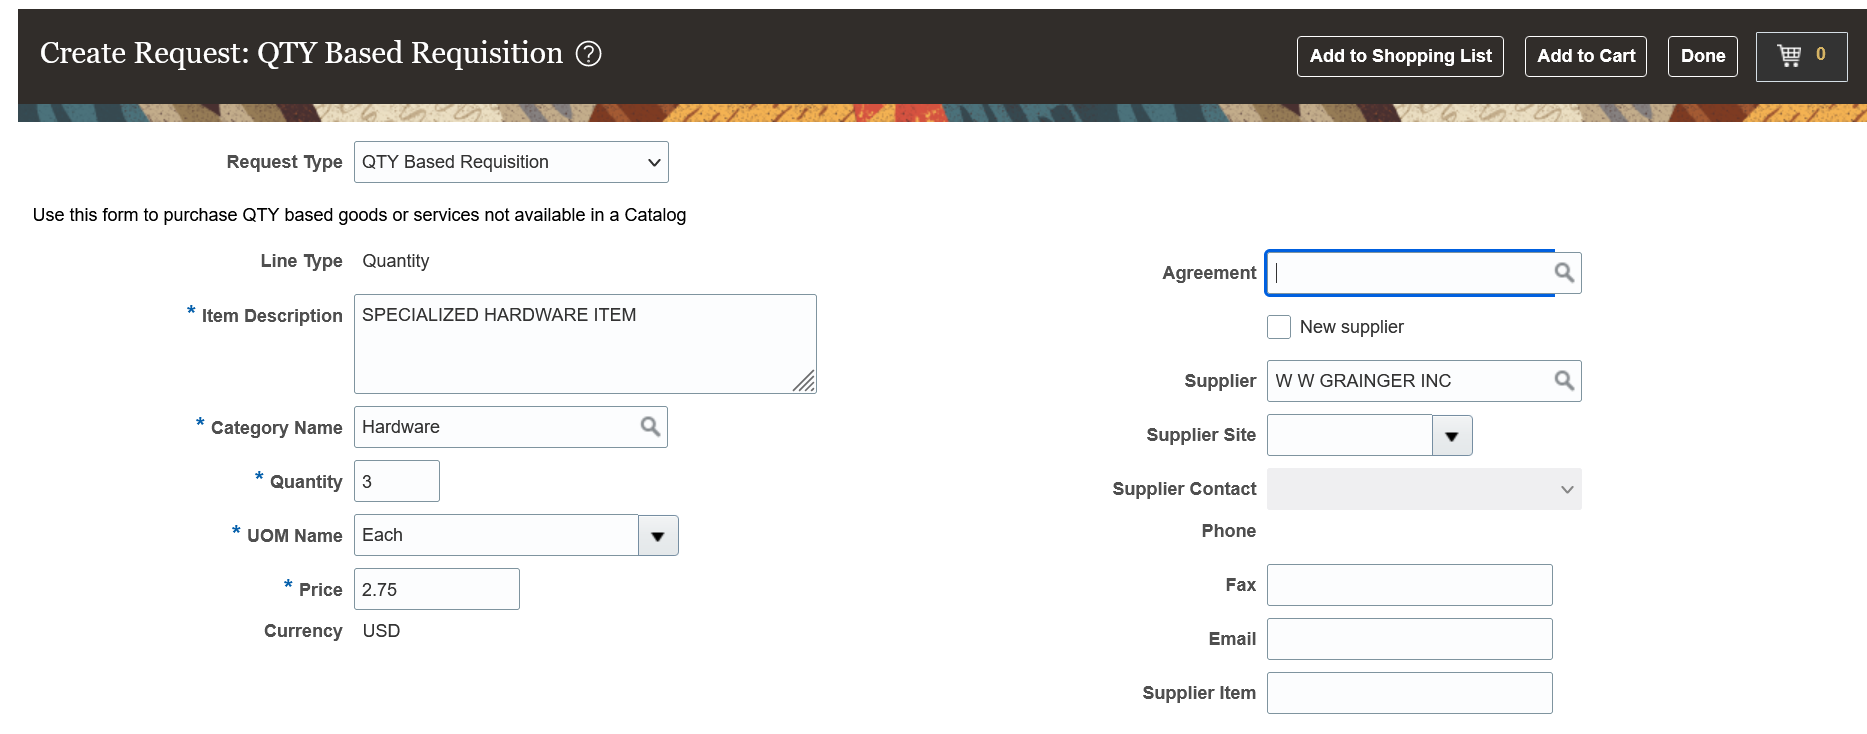This screenshot has height=734, width=1867.
Task: Click the Add to Cart button
Action: [1586, 56]
